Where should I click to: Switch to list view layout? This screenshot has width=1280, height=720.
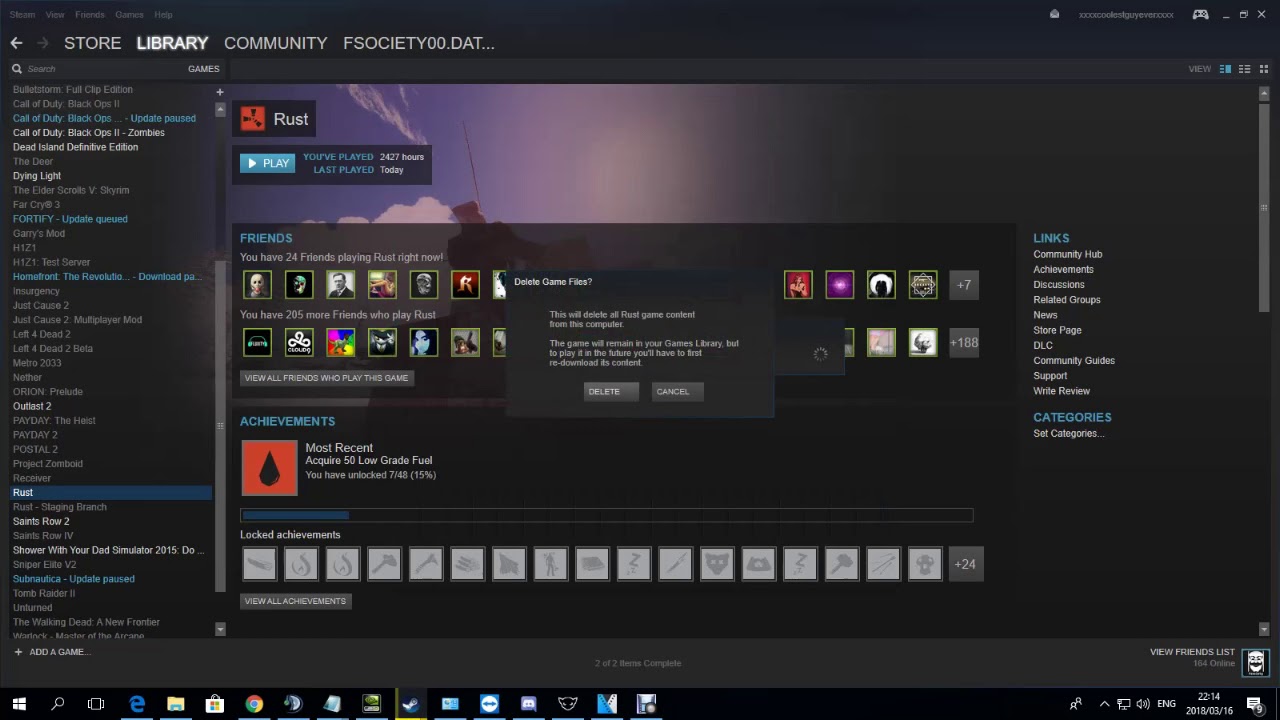tap(1245, 69)
